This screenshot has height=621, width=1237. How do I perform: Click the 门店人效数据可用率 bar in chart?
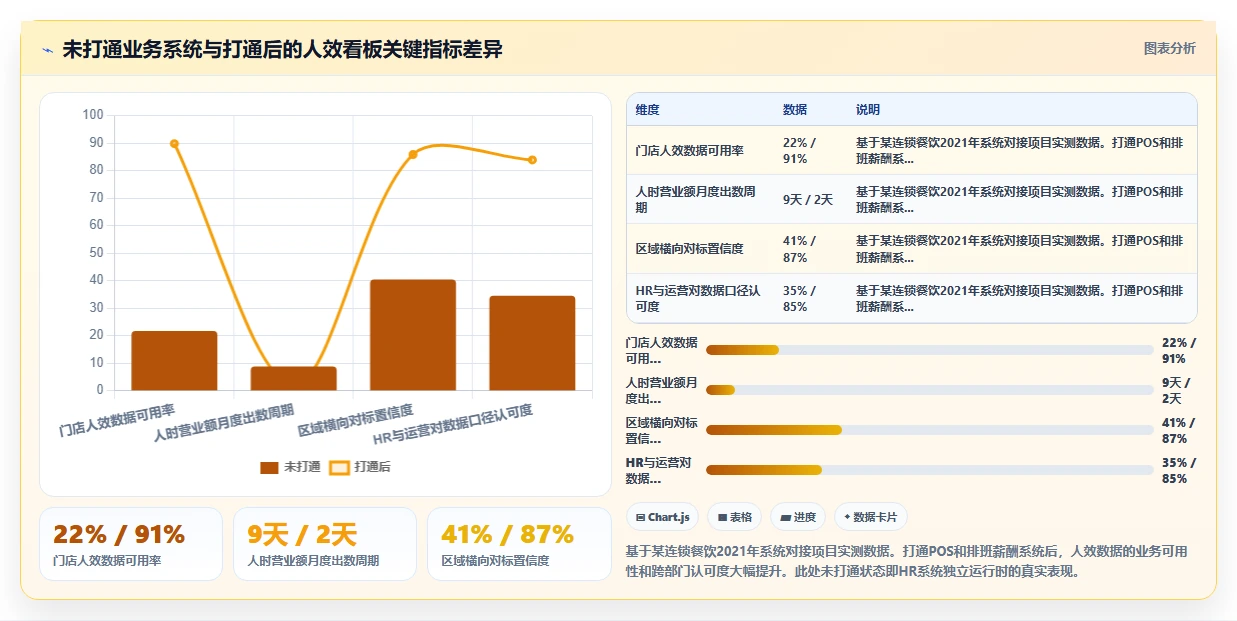[174, 360]
